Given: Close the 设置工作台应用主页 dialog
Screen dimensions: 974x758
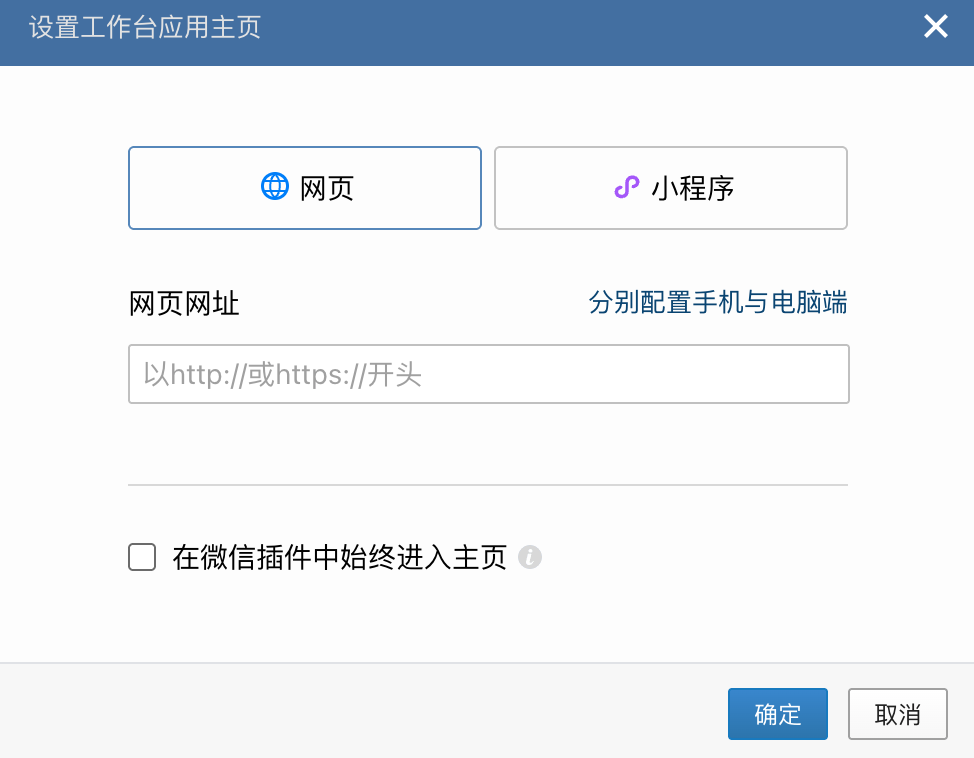Looking at the screenshot, I should (935, 27).
